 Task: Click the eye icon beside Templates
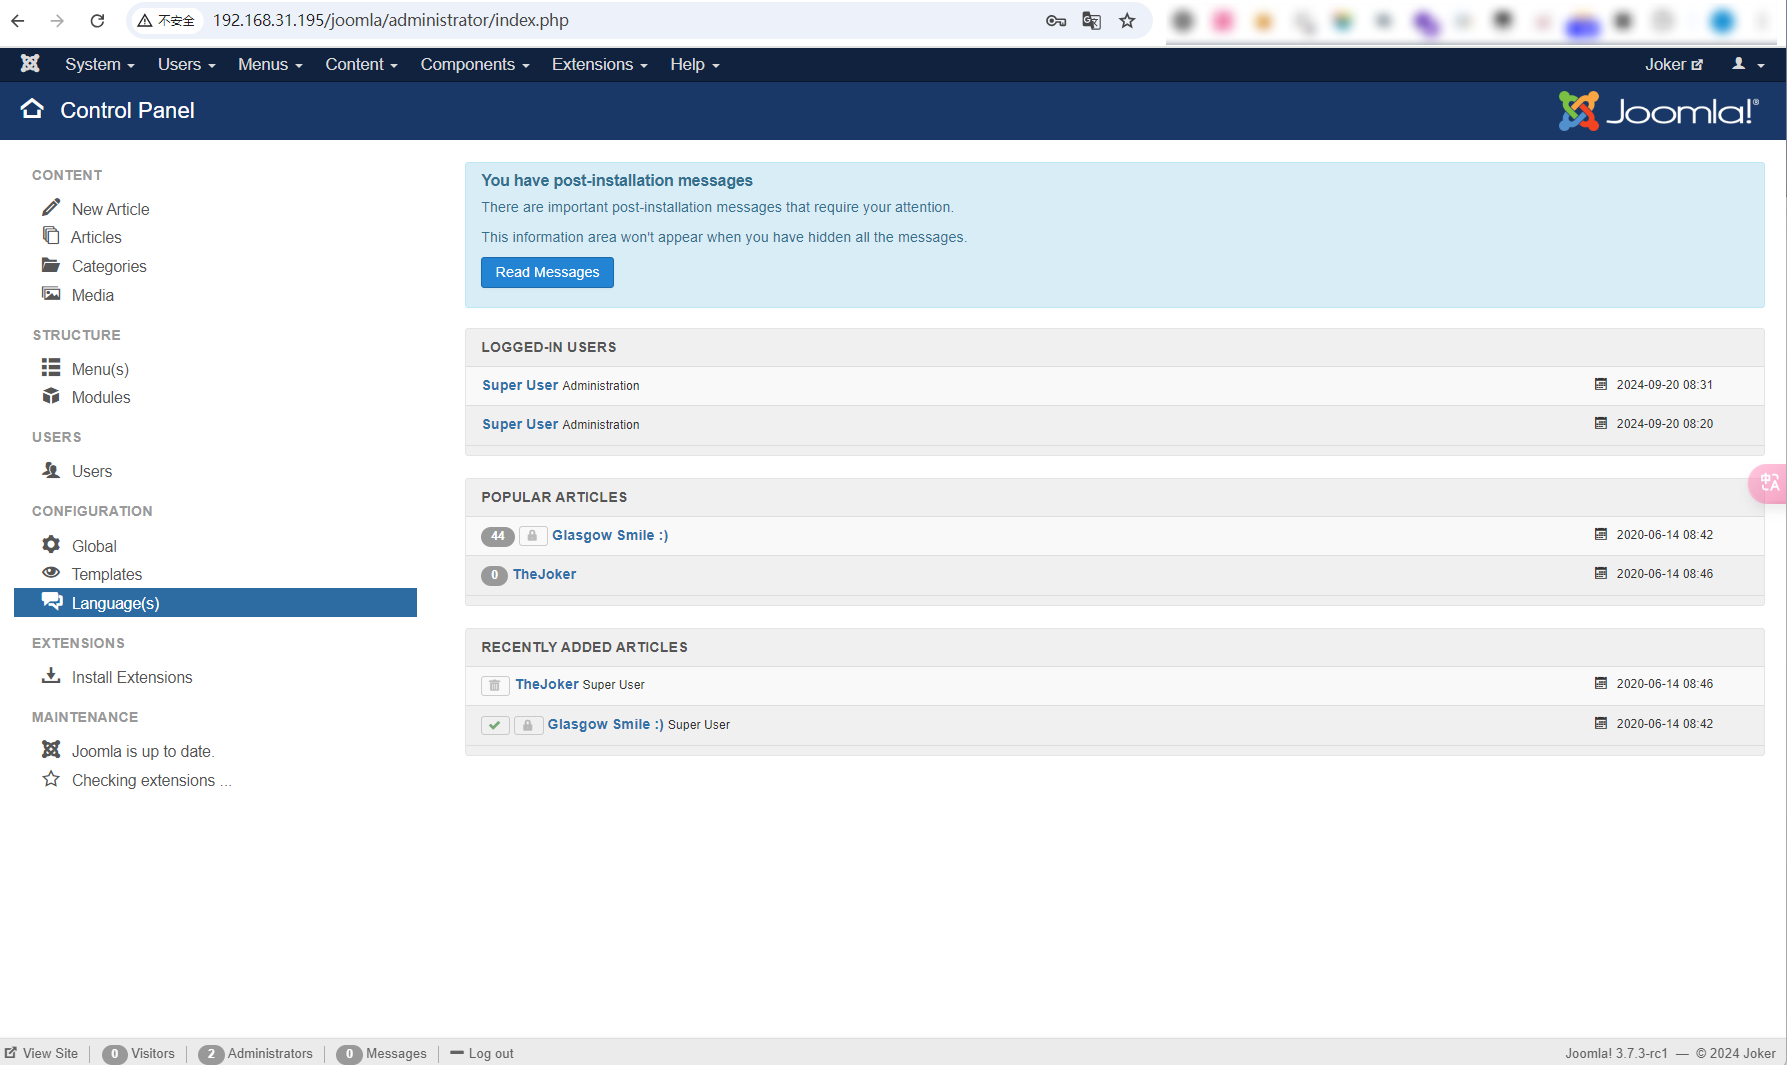point(51,572)
